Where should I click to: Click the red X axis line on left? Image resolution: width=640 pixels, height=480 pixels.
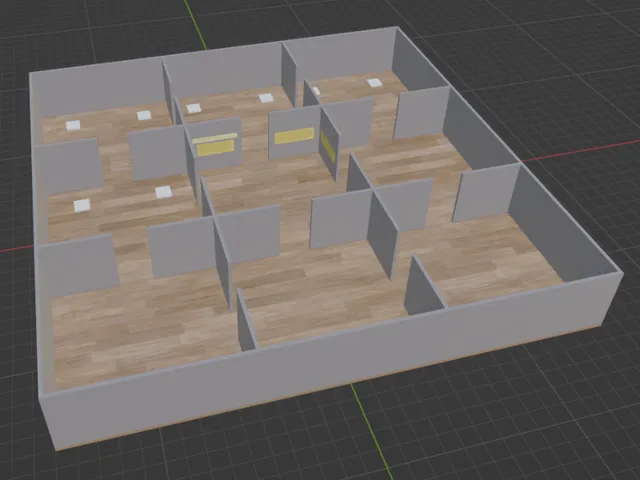[x=15, y=250]
